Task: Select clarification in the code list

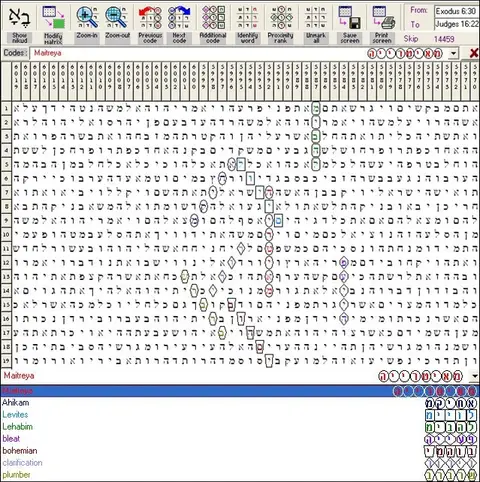Action: [22, 463]
